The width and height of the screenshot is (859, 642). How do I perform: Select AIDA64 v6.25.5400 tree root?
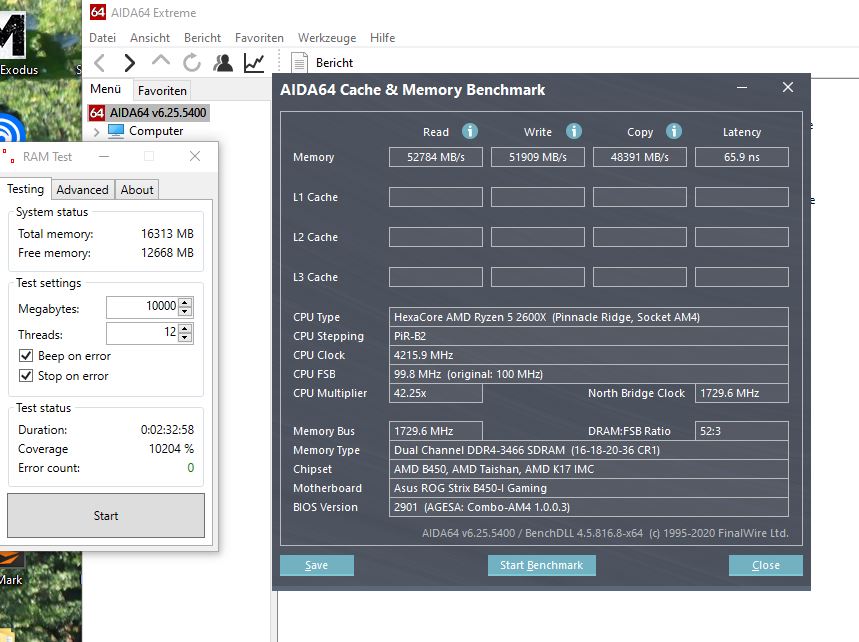point(158,113)
